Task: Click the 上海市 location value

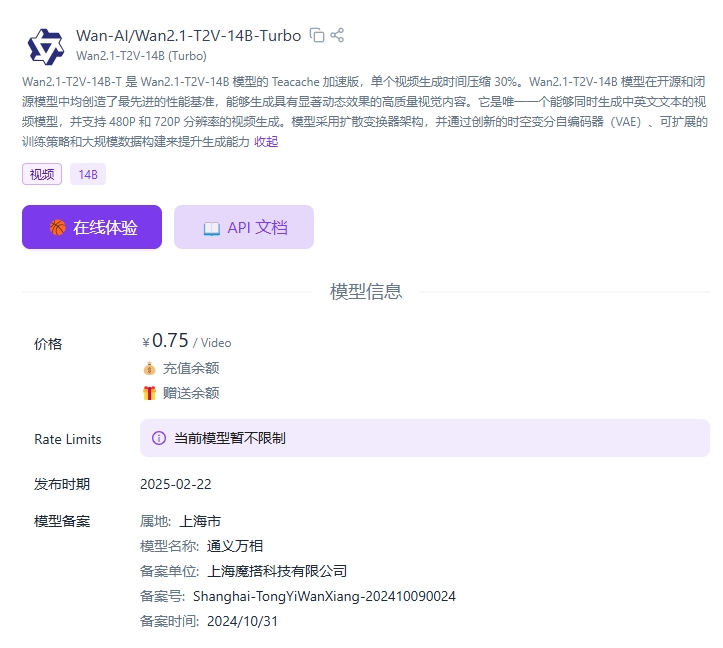Action: (200, 521)
